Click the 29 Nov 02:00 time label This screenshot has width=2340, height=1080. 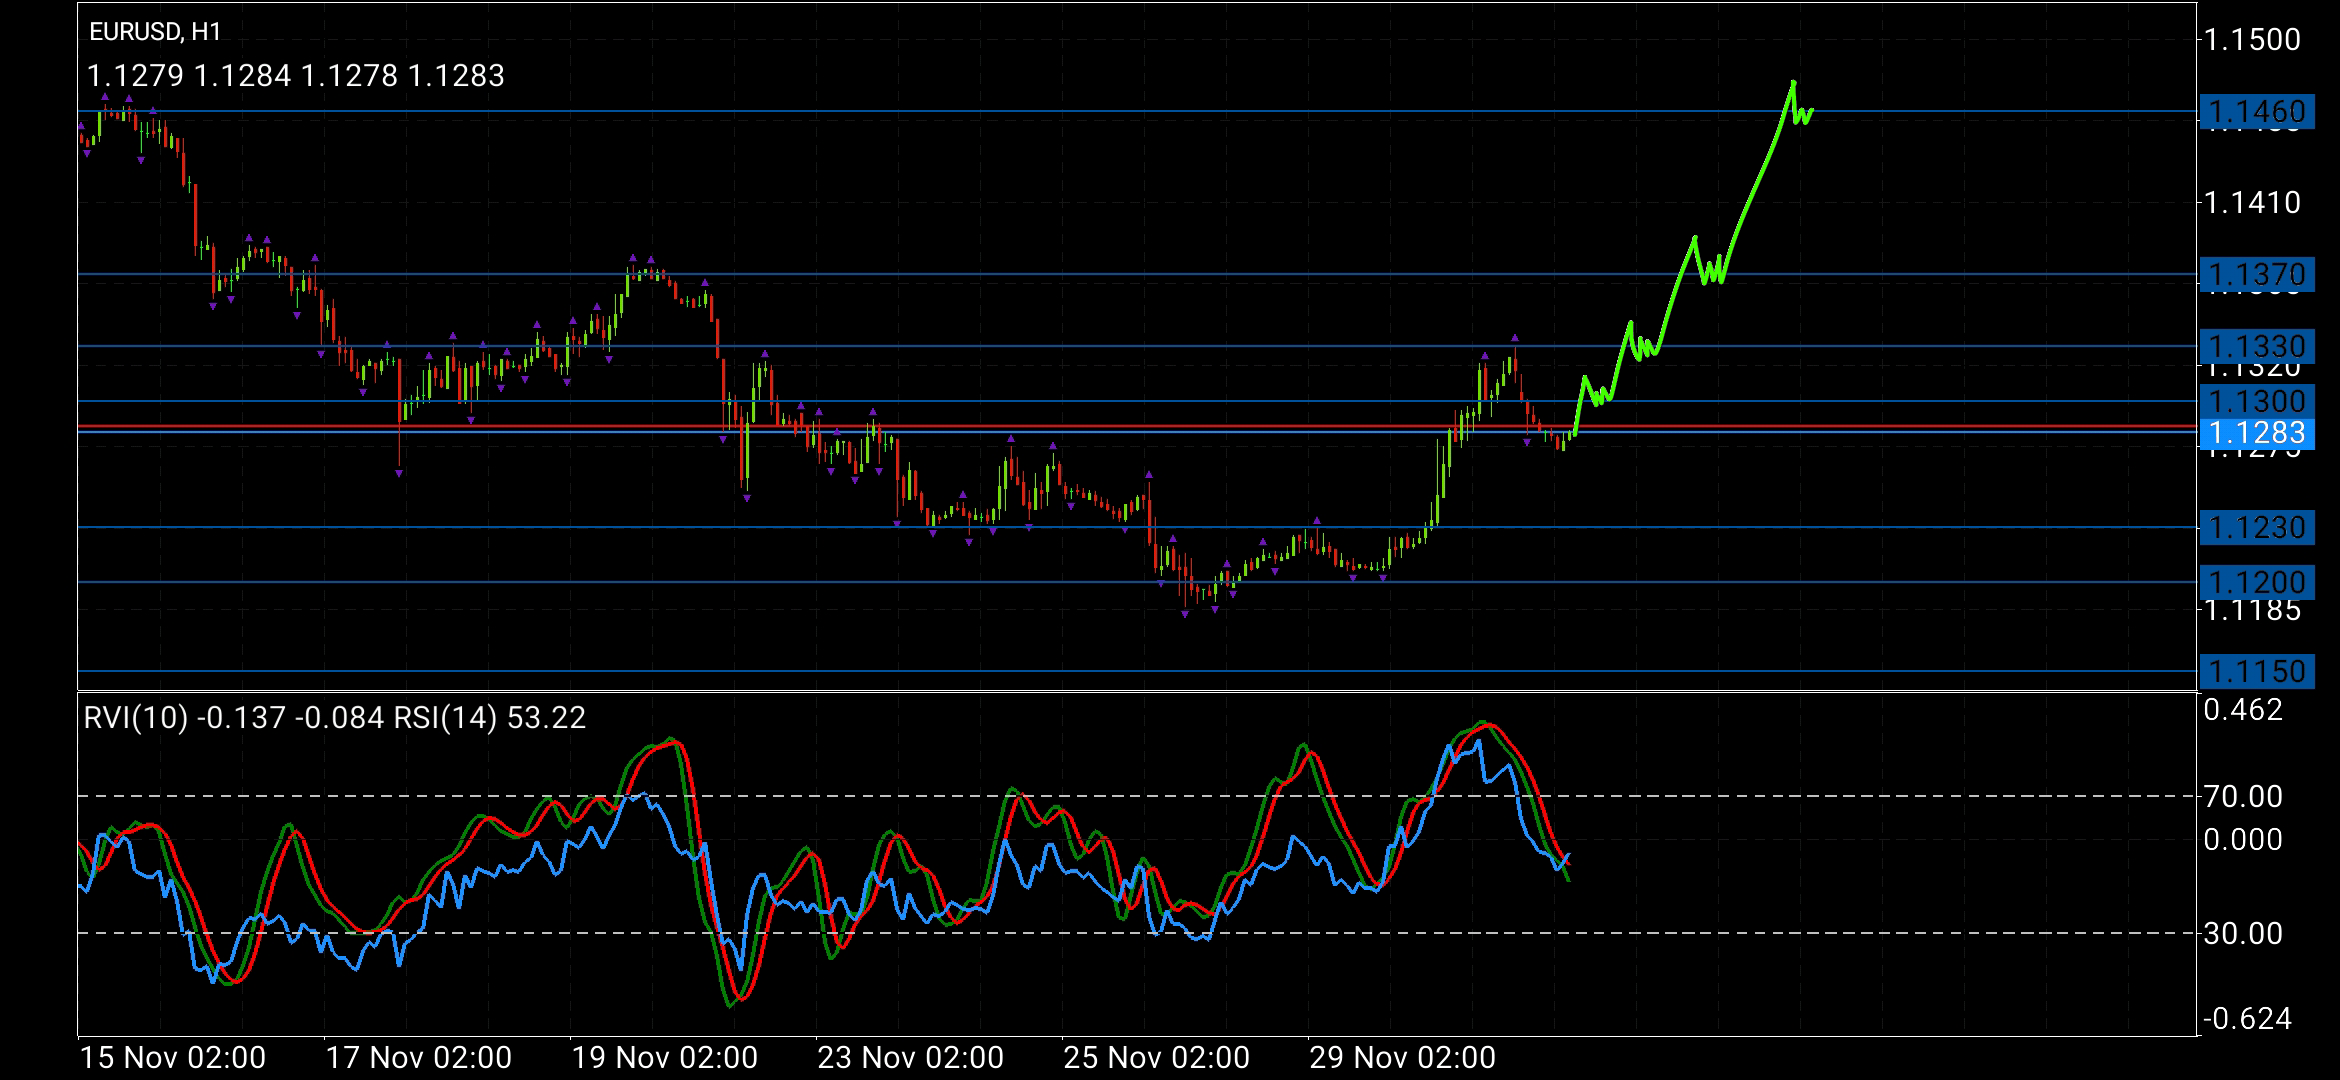click(x=1402, y=1058)
